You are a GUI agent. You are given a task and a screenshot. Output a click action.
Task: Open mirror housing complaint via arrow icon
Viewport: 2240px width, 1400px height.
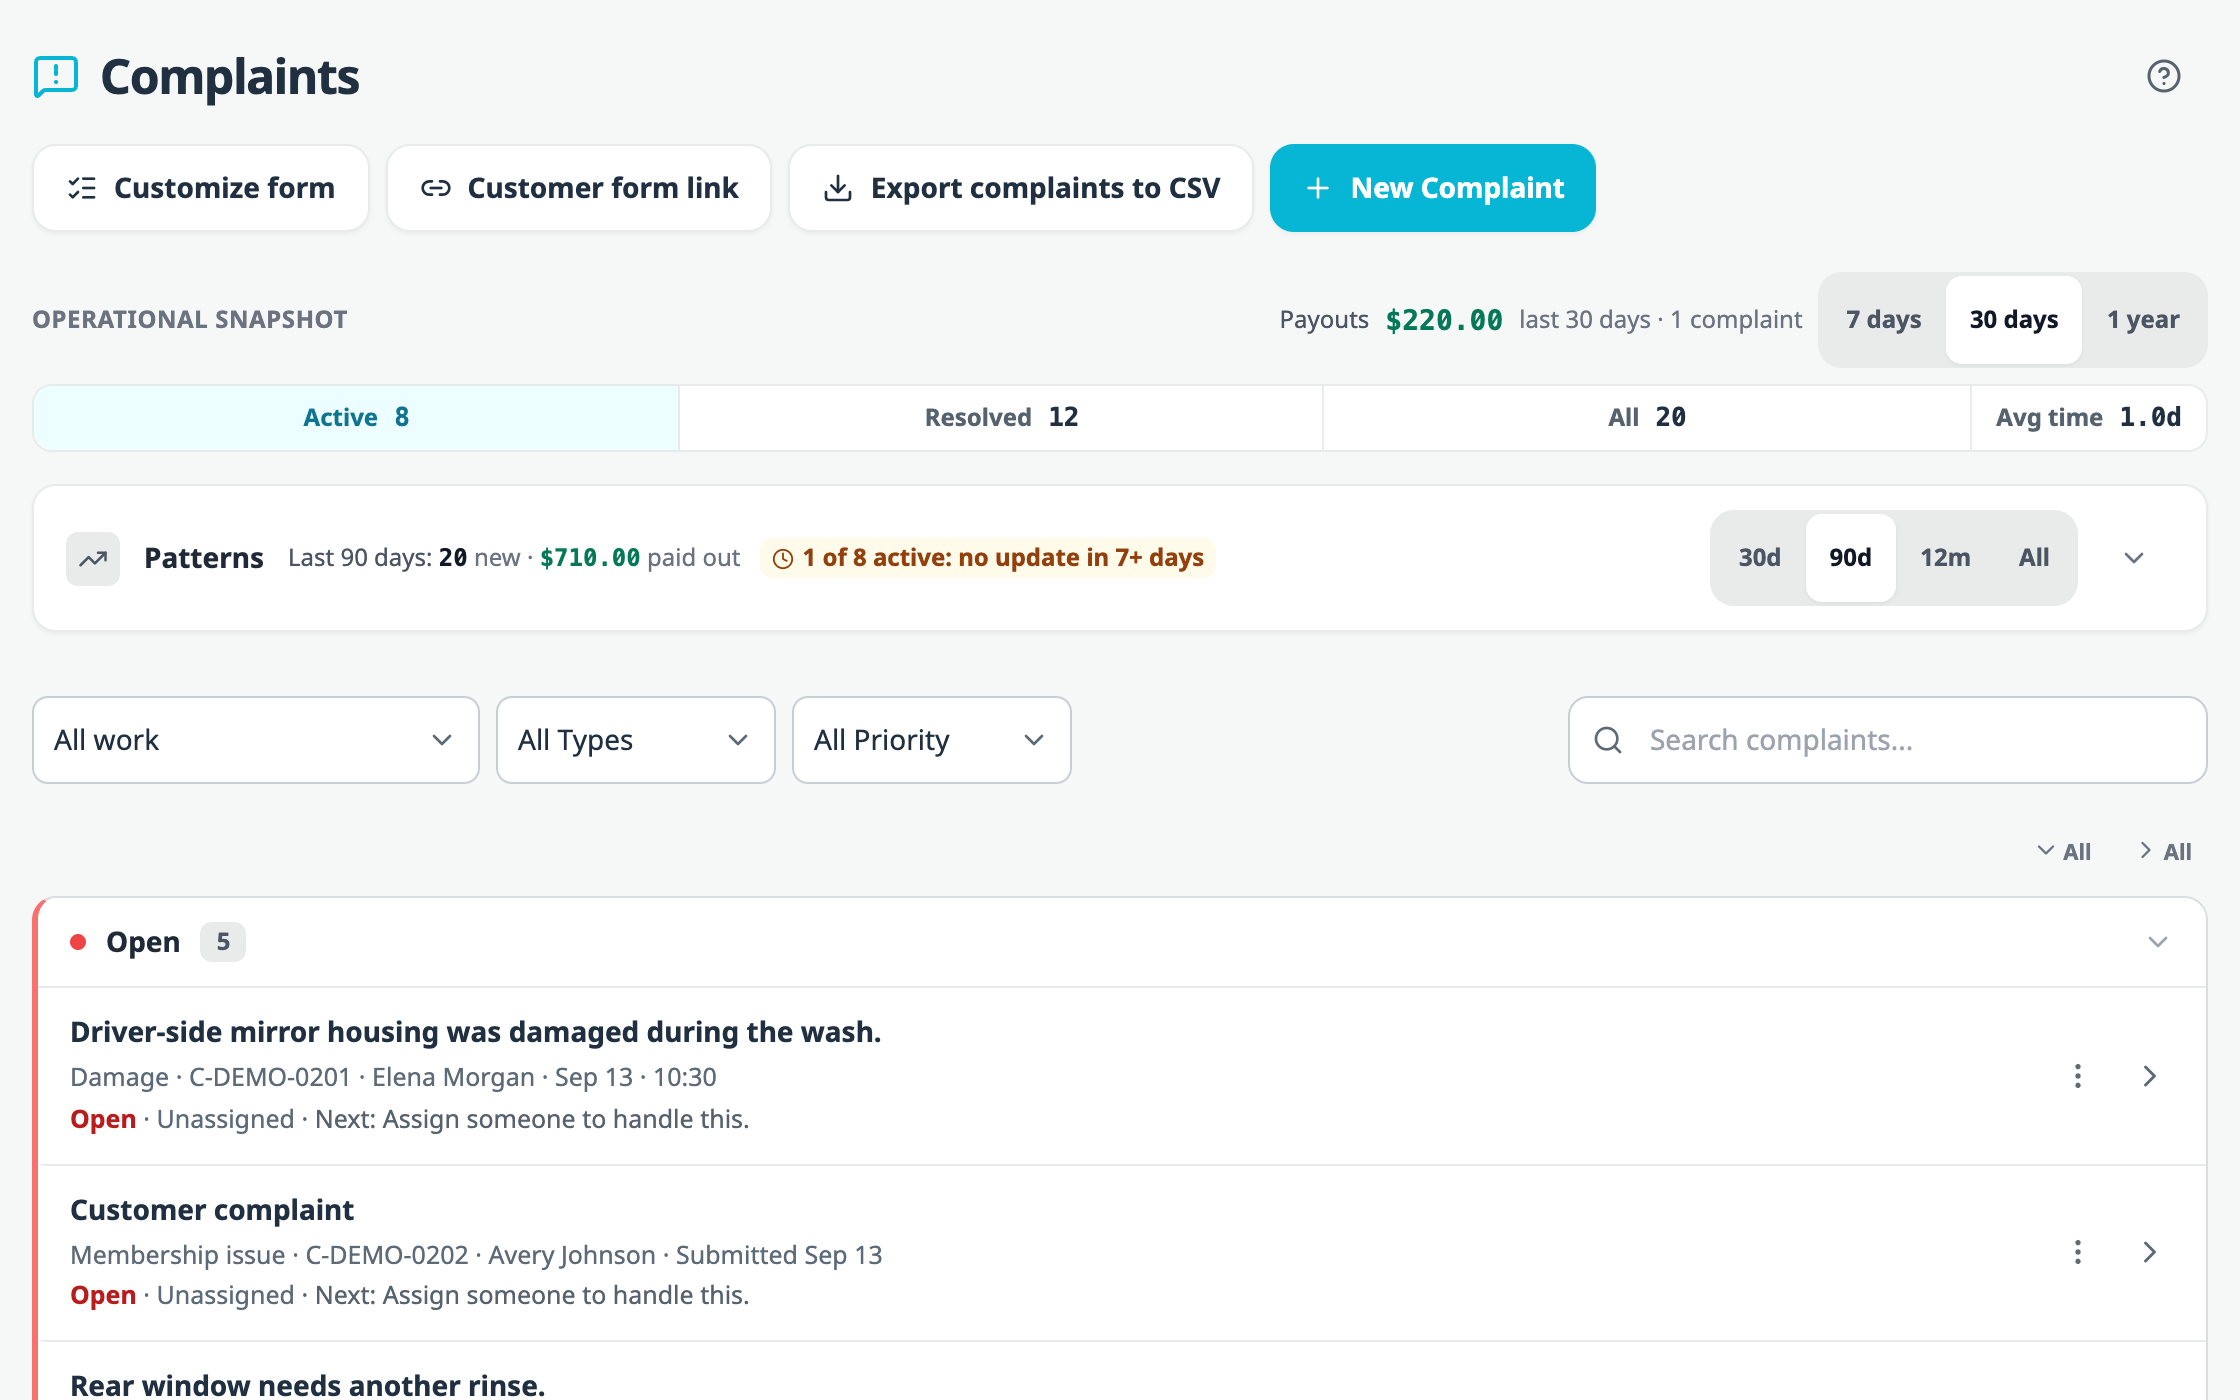point(2149,1076)
